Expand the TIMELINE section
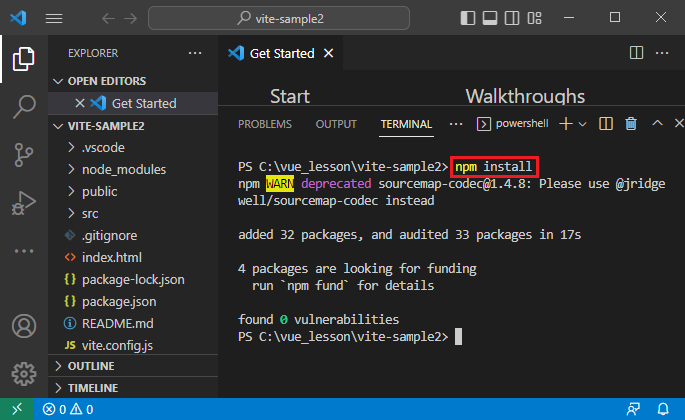685x420 pixels. click(133, 388)
